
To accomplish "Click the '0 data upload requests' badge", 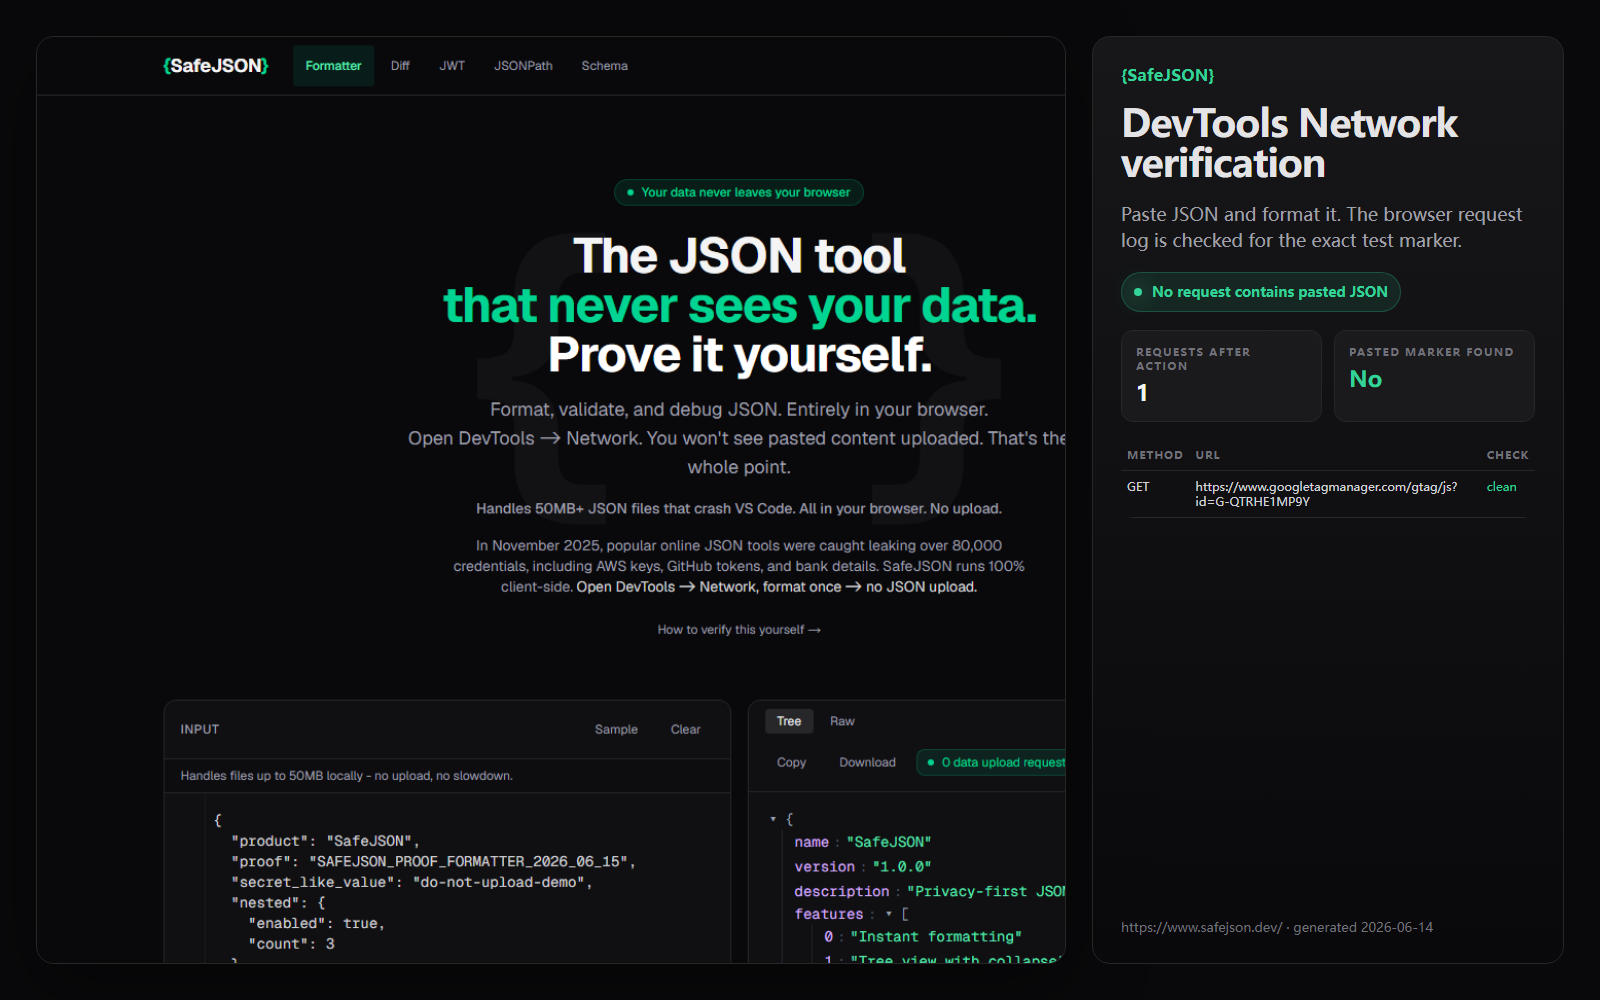I will coord(991,762).
